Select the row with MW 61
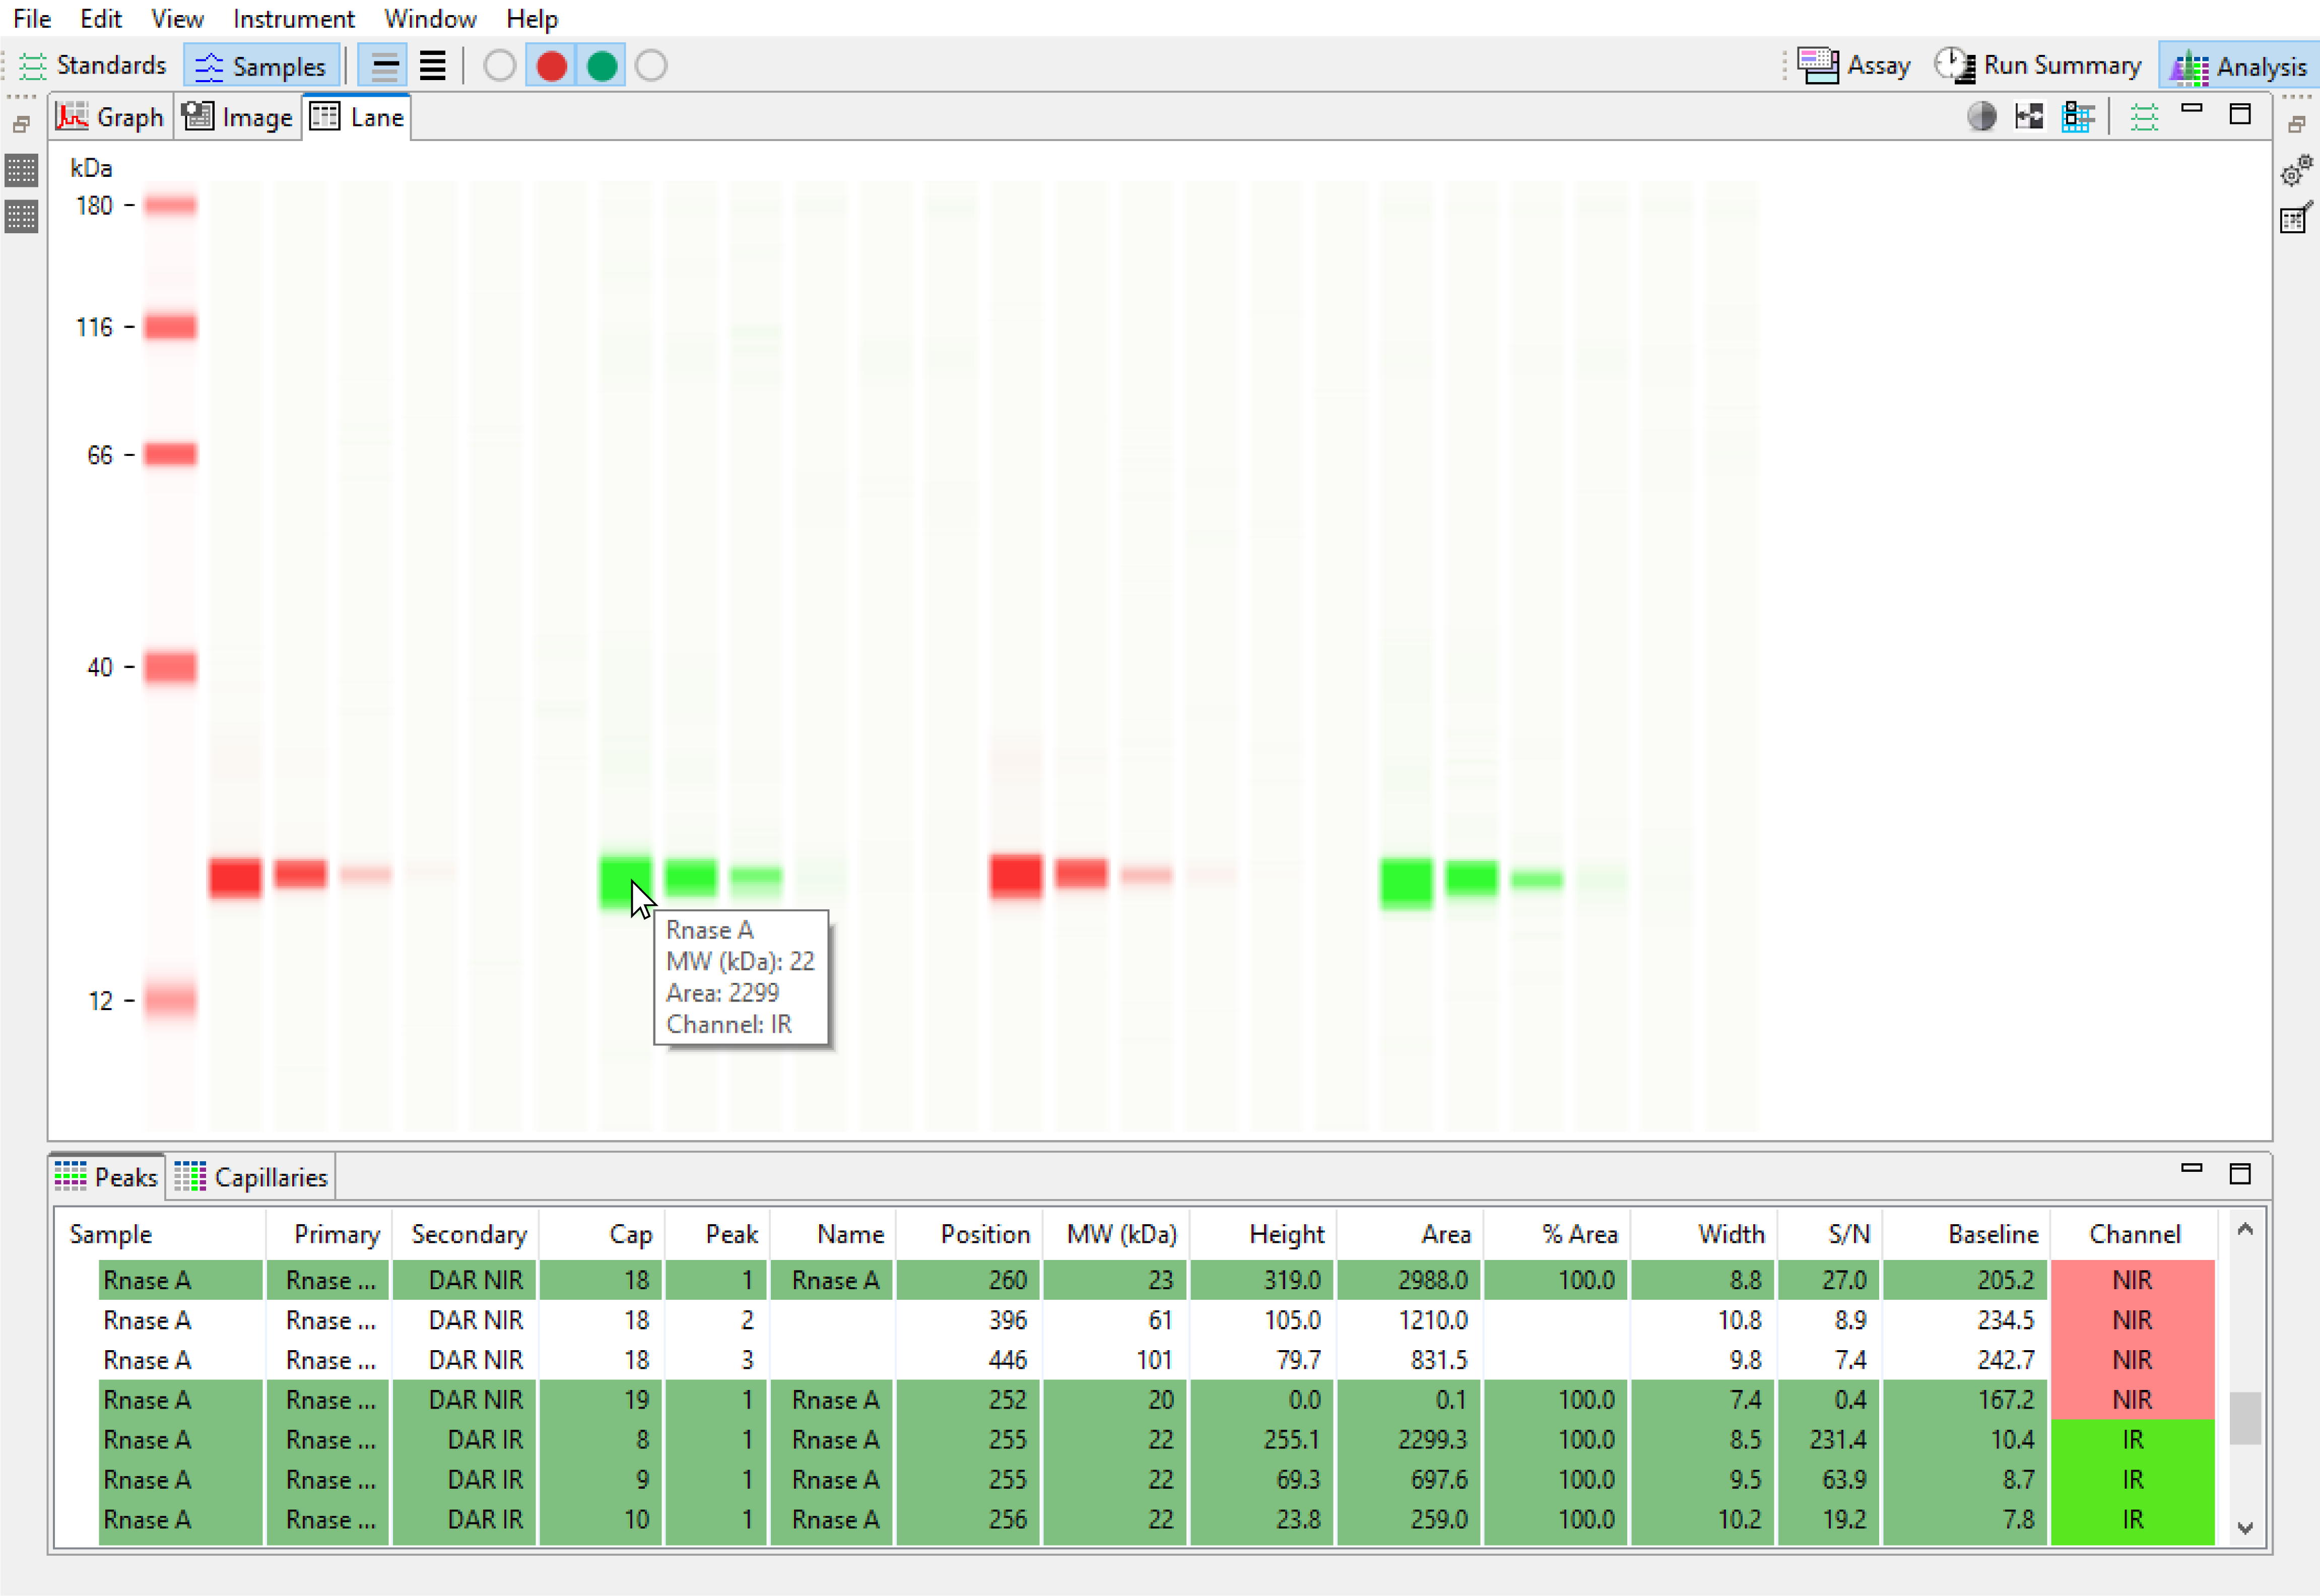 coord(1157,1320)
